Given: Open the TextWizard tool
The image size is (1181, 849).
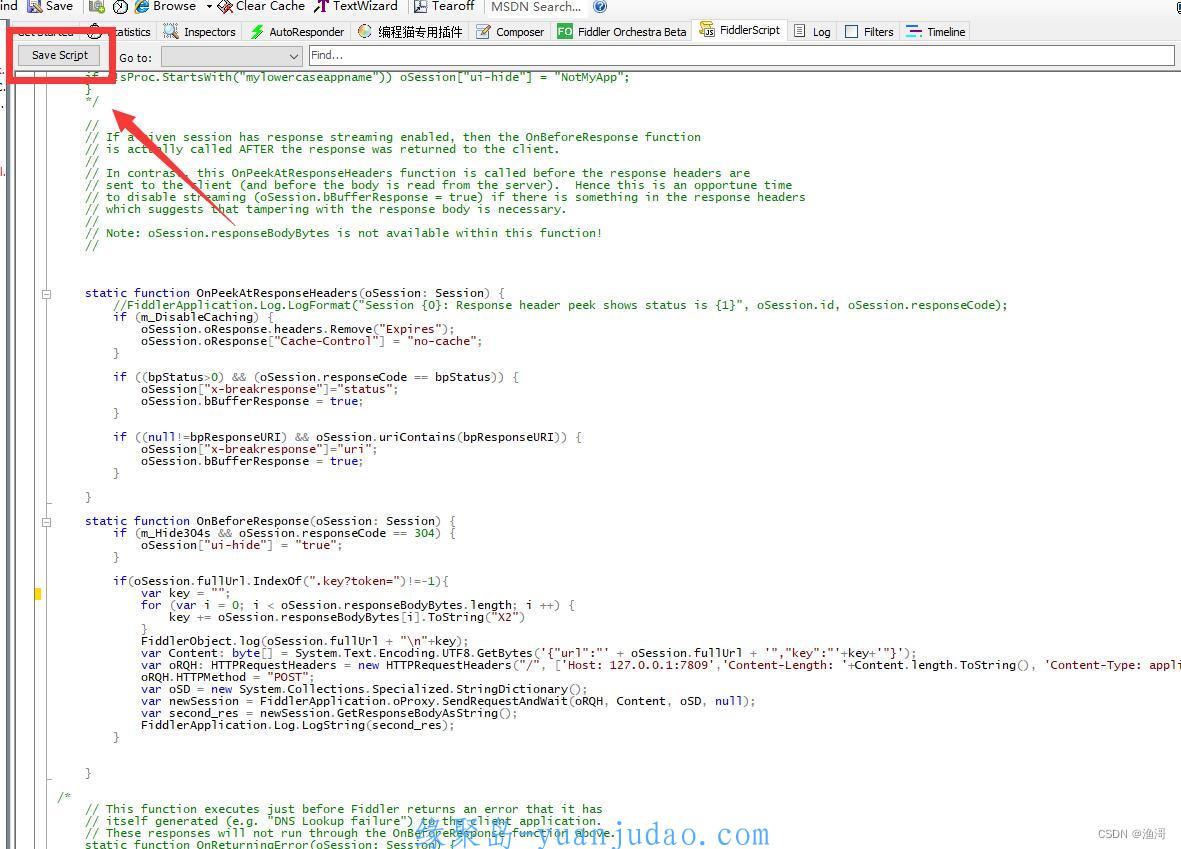Looking at the screenshot, I should point(356,6).
